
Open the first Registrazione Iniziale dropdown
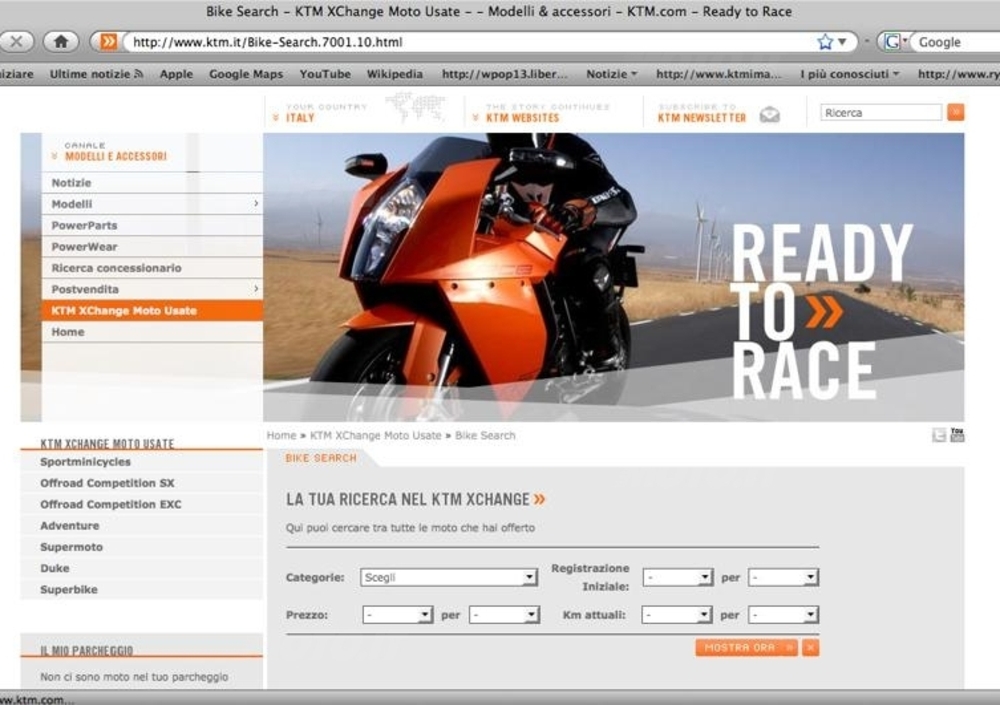pyautogui.click(x=677, y=578)
